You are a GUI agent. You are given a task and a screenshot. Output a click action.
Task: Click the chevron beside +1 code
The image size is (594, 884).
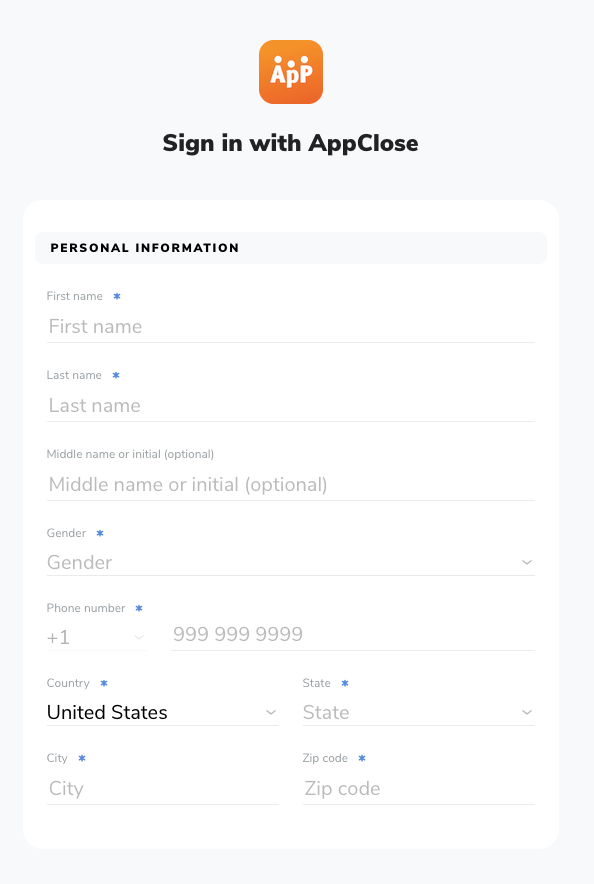click(139, 637)
